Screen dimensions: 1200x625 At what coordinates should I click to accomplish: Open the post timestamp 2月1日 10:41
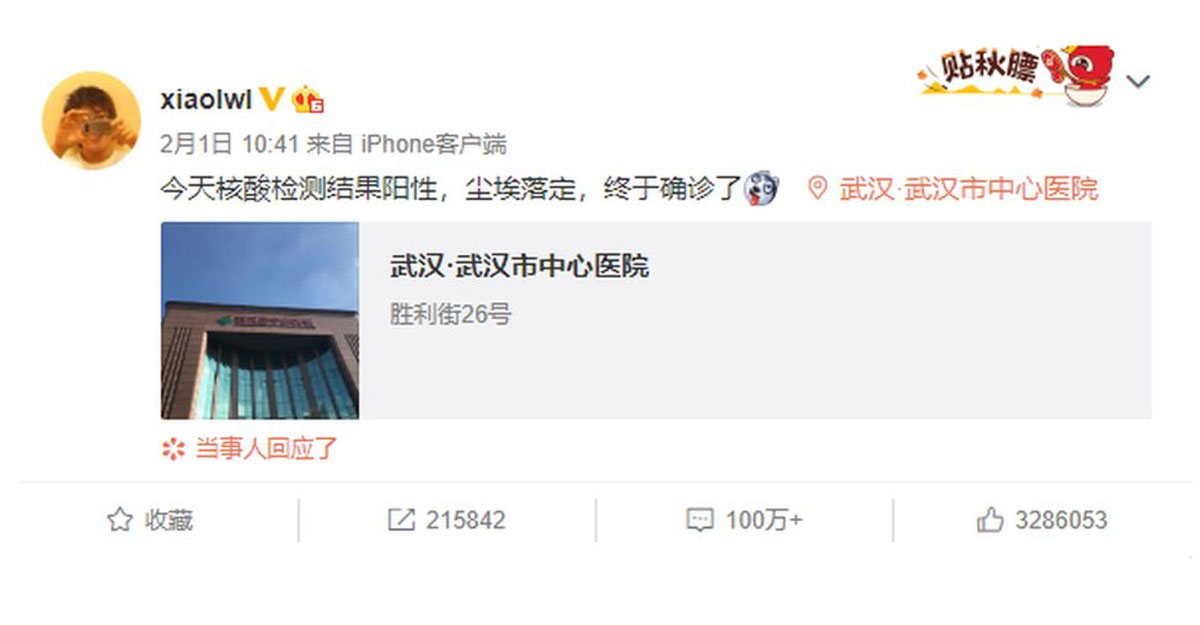(230, 144)
